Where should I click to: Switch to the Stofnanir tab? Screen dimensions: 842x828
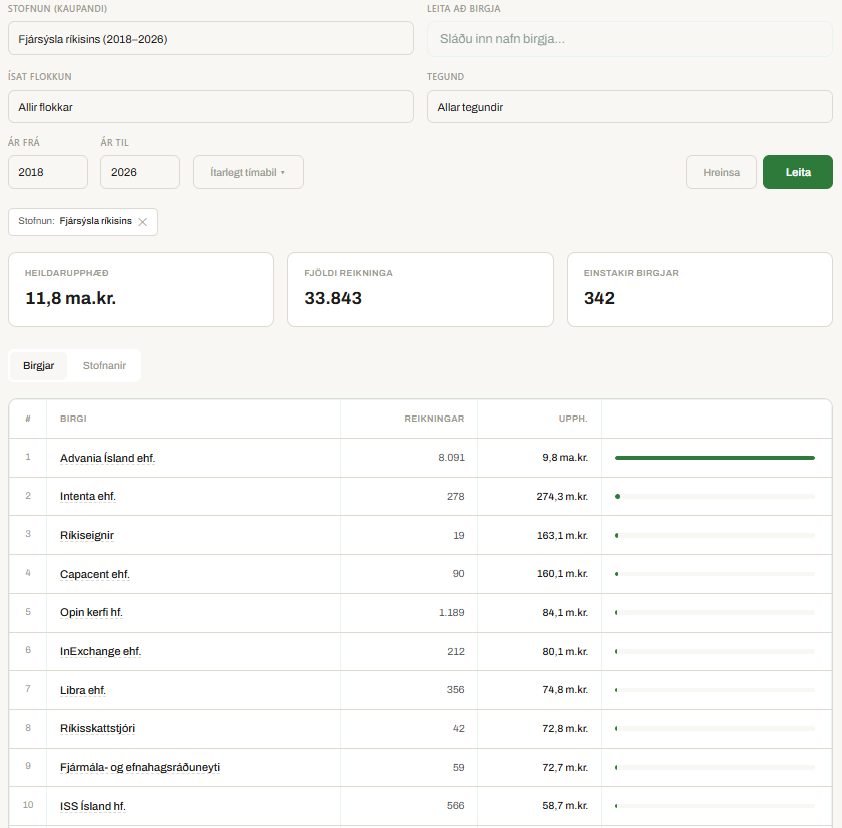coord(104,366)
